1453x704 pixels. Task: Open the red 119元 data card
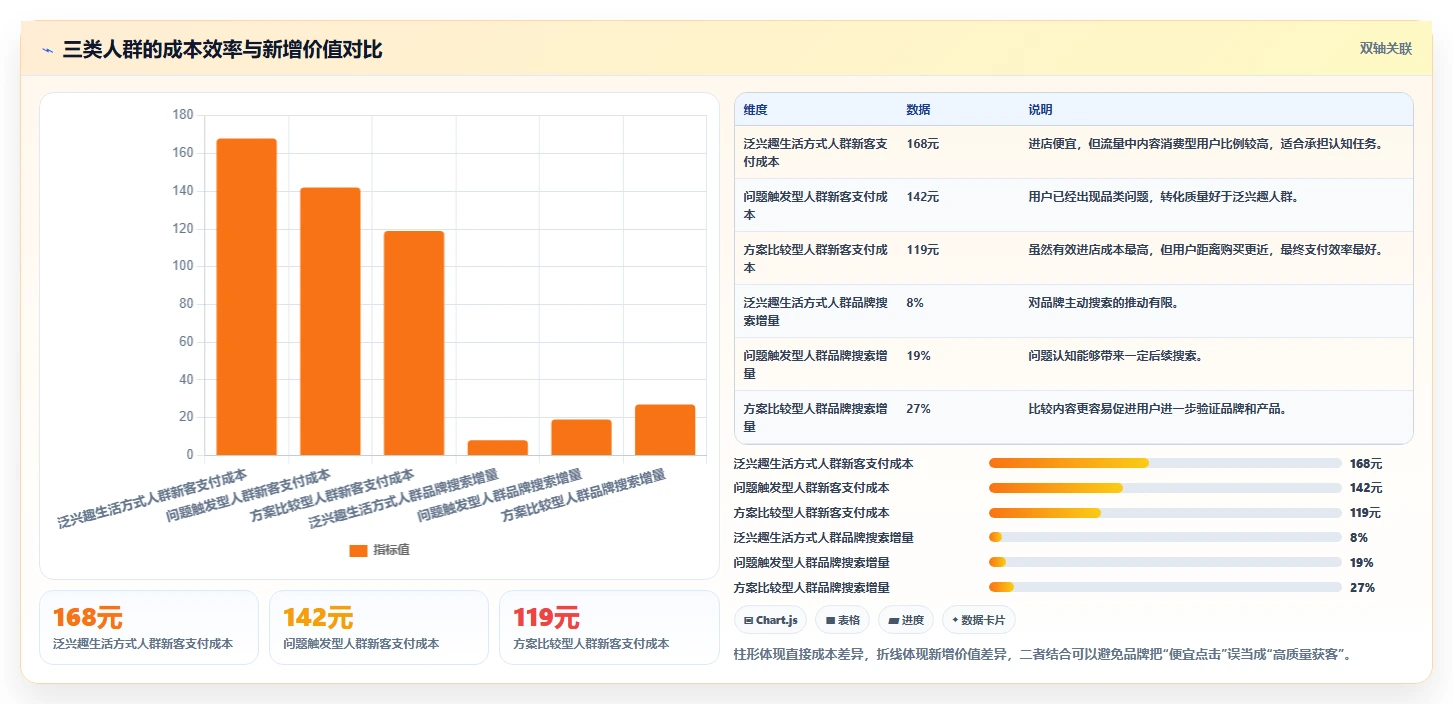pos(609,628)
